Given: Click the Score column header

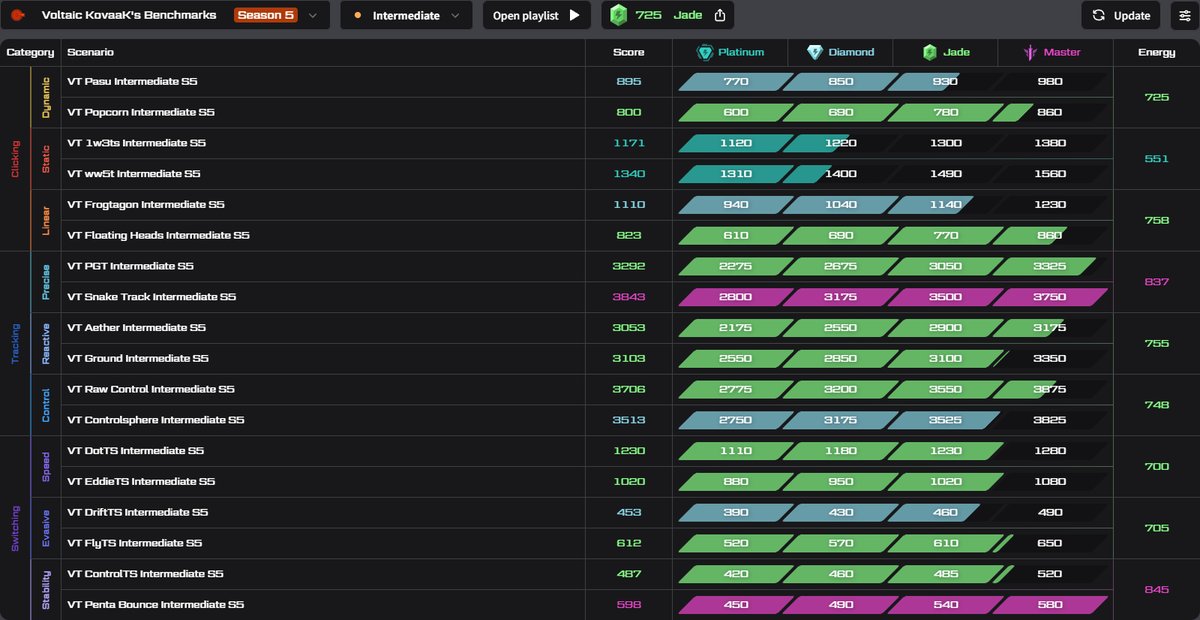Looking at the screenshot, I should tap(629, 52).
